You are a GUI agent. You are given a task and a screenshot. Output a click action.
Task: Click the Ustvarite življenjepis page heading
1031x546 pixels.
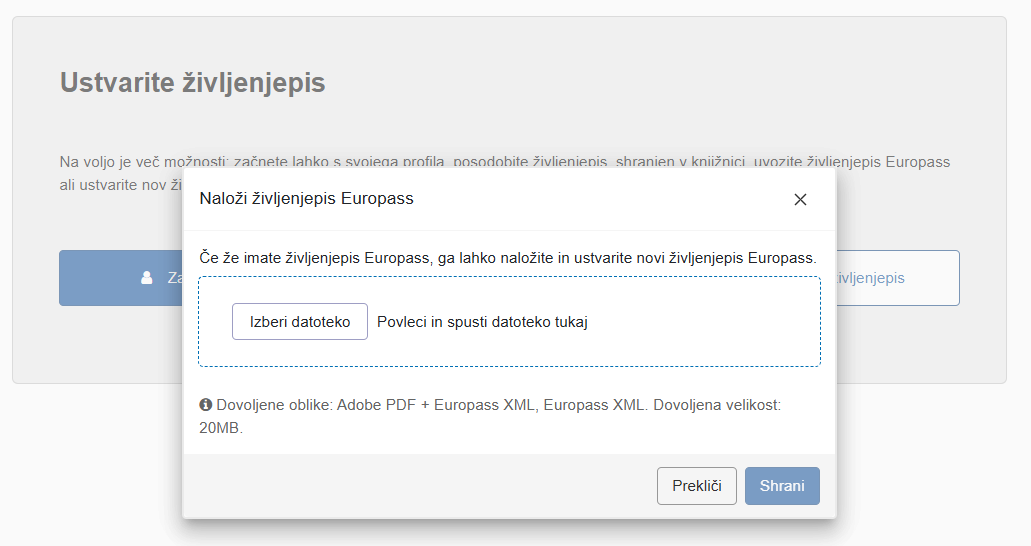tap(193, 82)
